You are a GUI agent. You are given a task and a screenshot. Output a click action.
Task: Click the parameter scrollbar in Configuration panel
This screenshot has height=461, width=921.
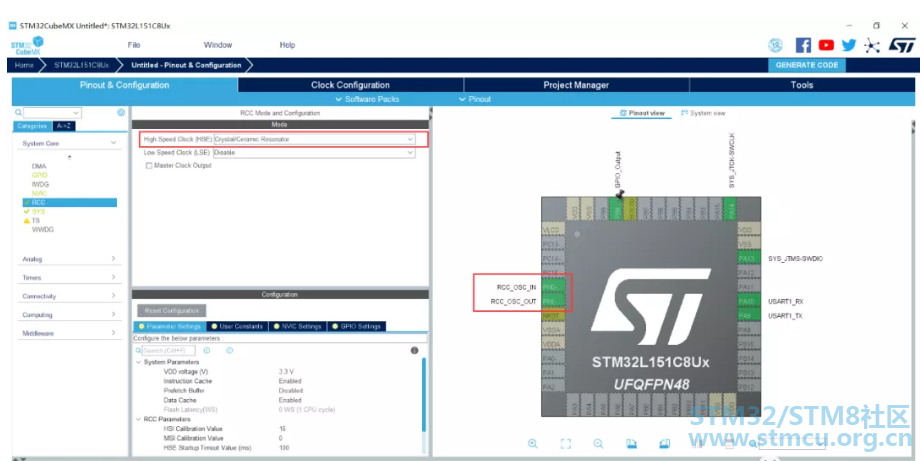(x=424, y=394)
